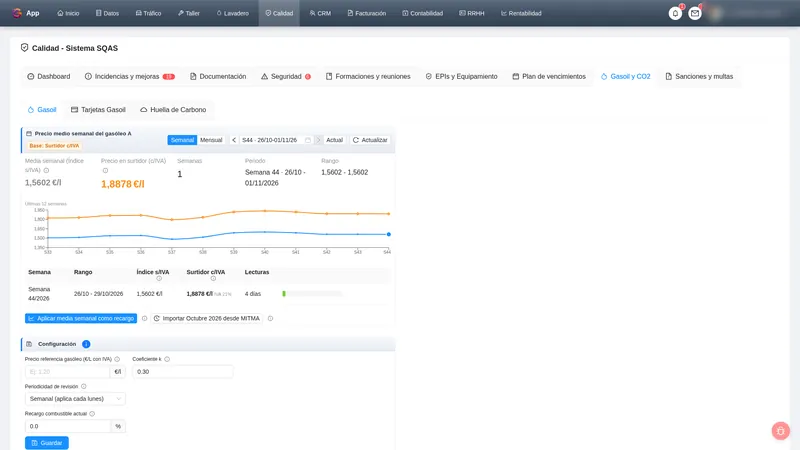
Task: Click info icon by Periodicidad de revisión
Action: pos(84,386)
